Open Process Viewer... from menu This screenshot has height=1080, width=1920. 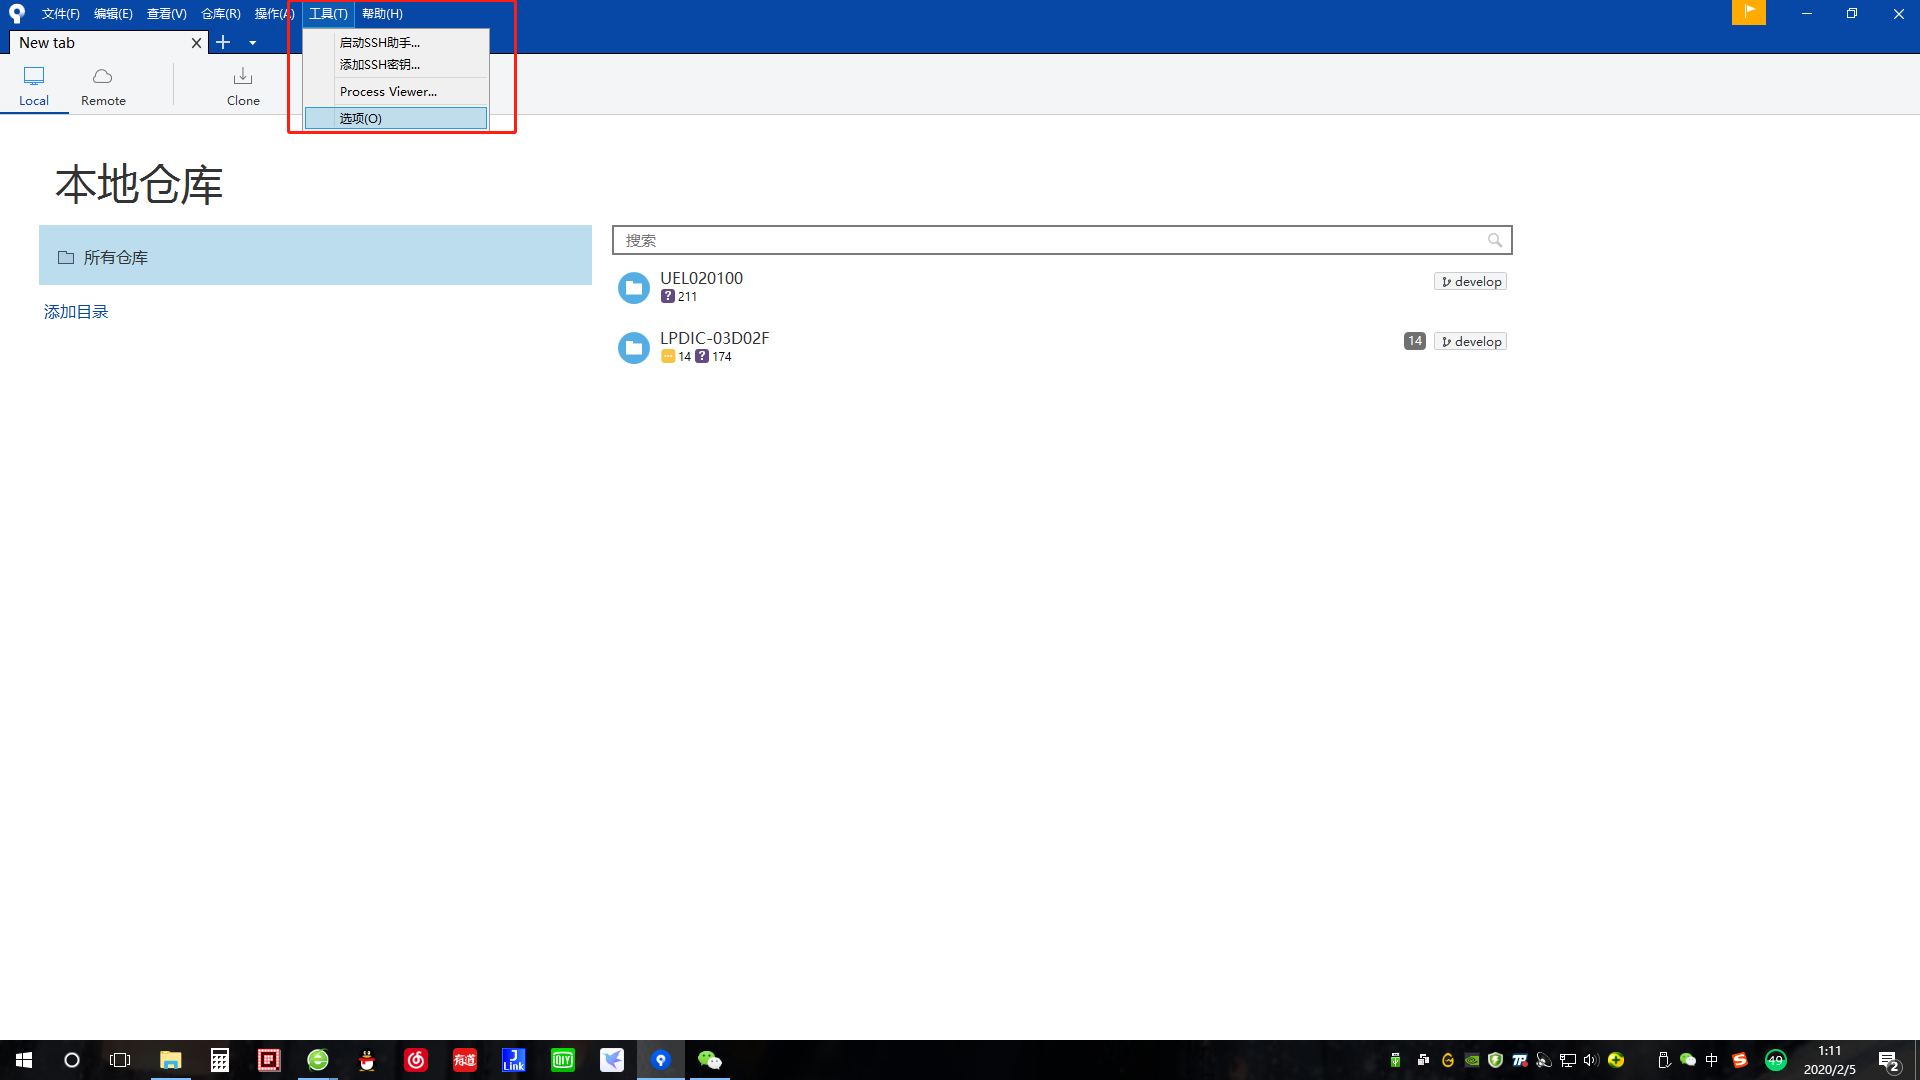(x=396, y=91)
